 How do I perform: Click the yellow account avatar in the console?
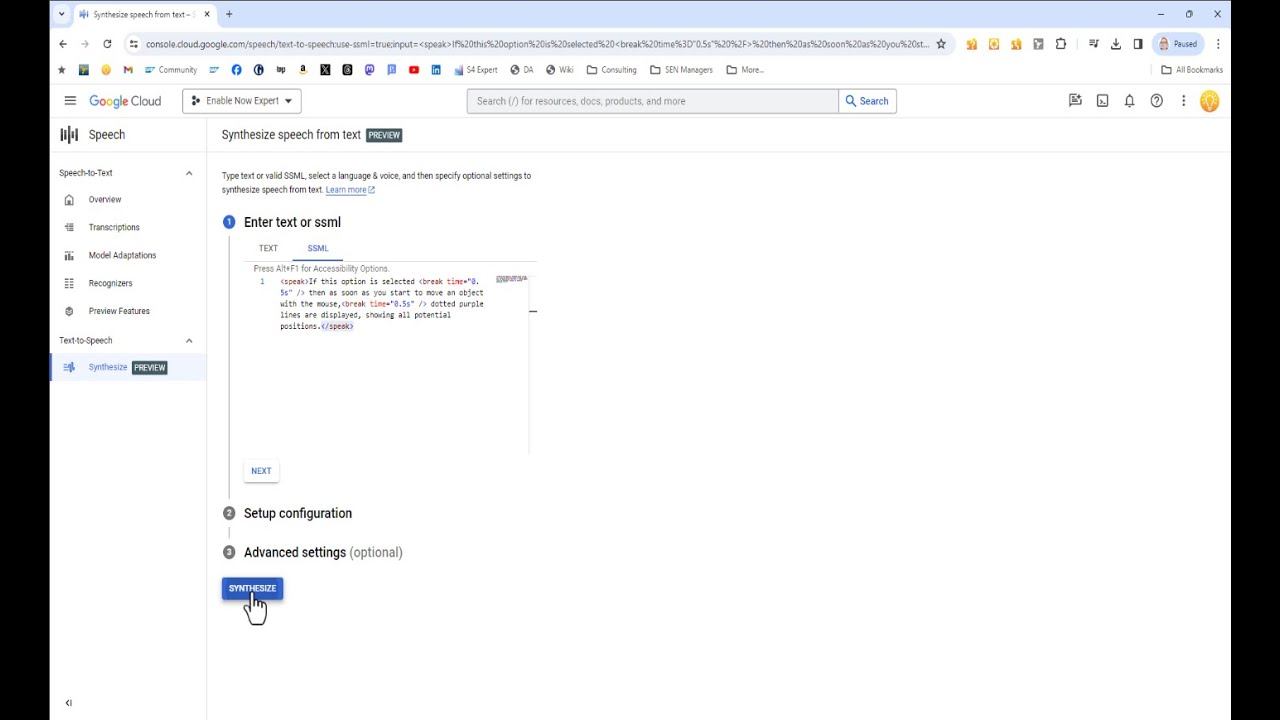(1209, 101)
